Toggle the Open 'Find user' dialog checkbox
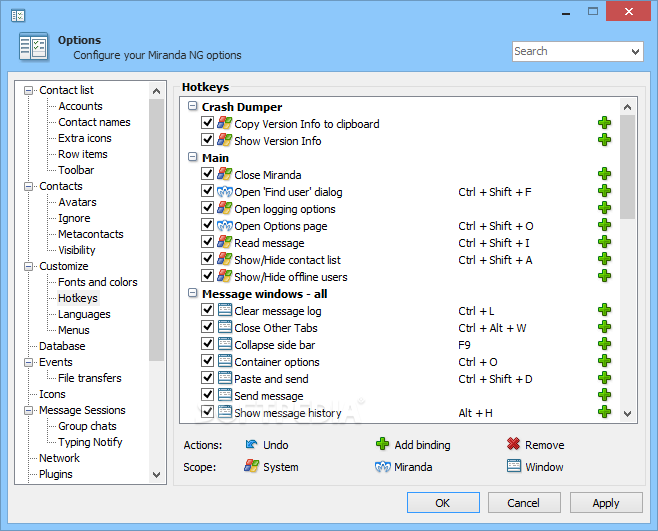Viewport: 658px width, 531px height. 207,191
